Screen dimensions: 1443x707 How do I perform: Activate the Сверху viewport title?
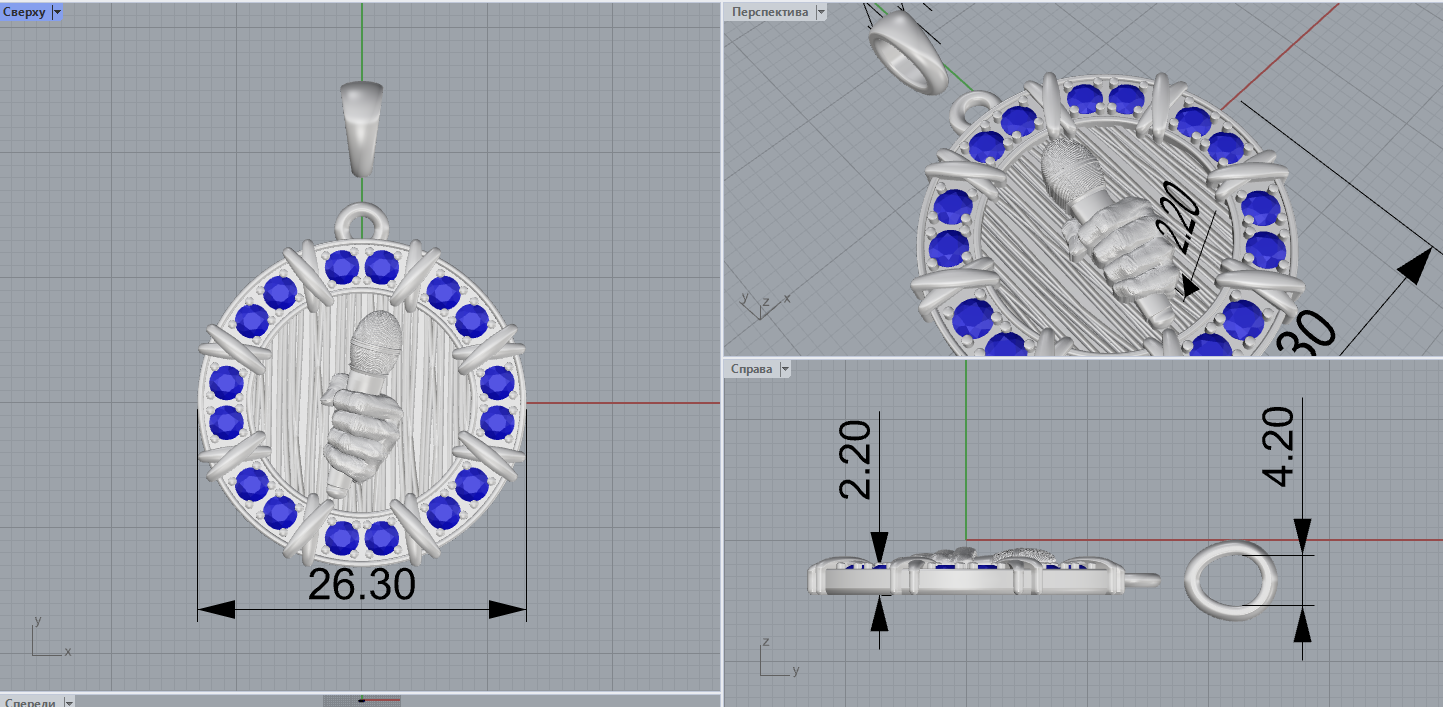(25, 12)
